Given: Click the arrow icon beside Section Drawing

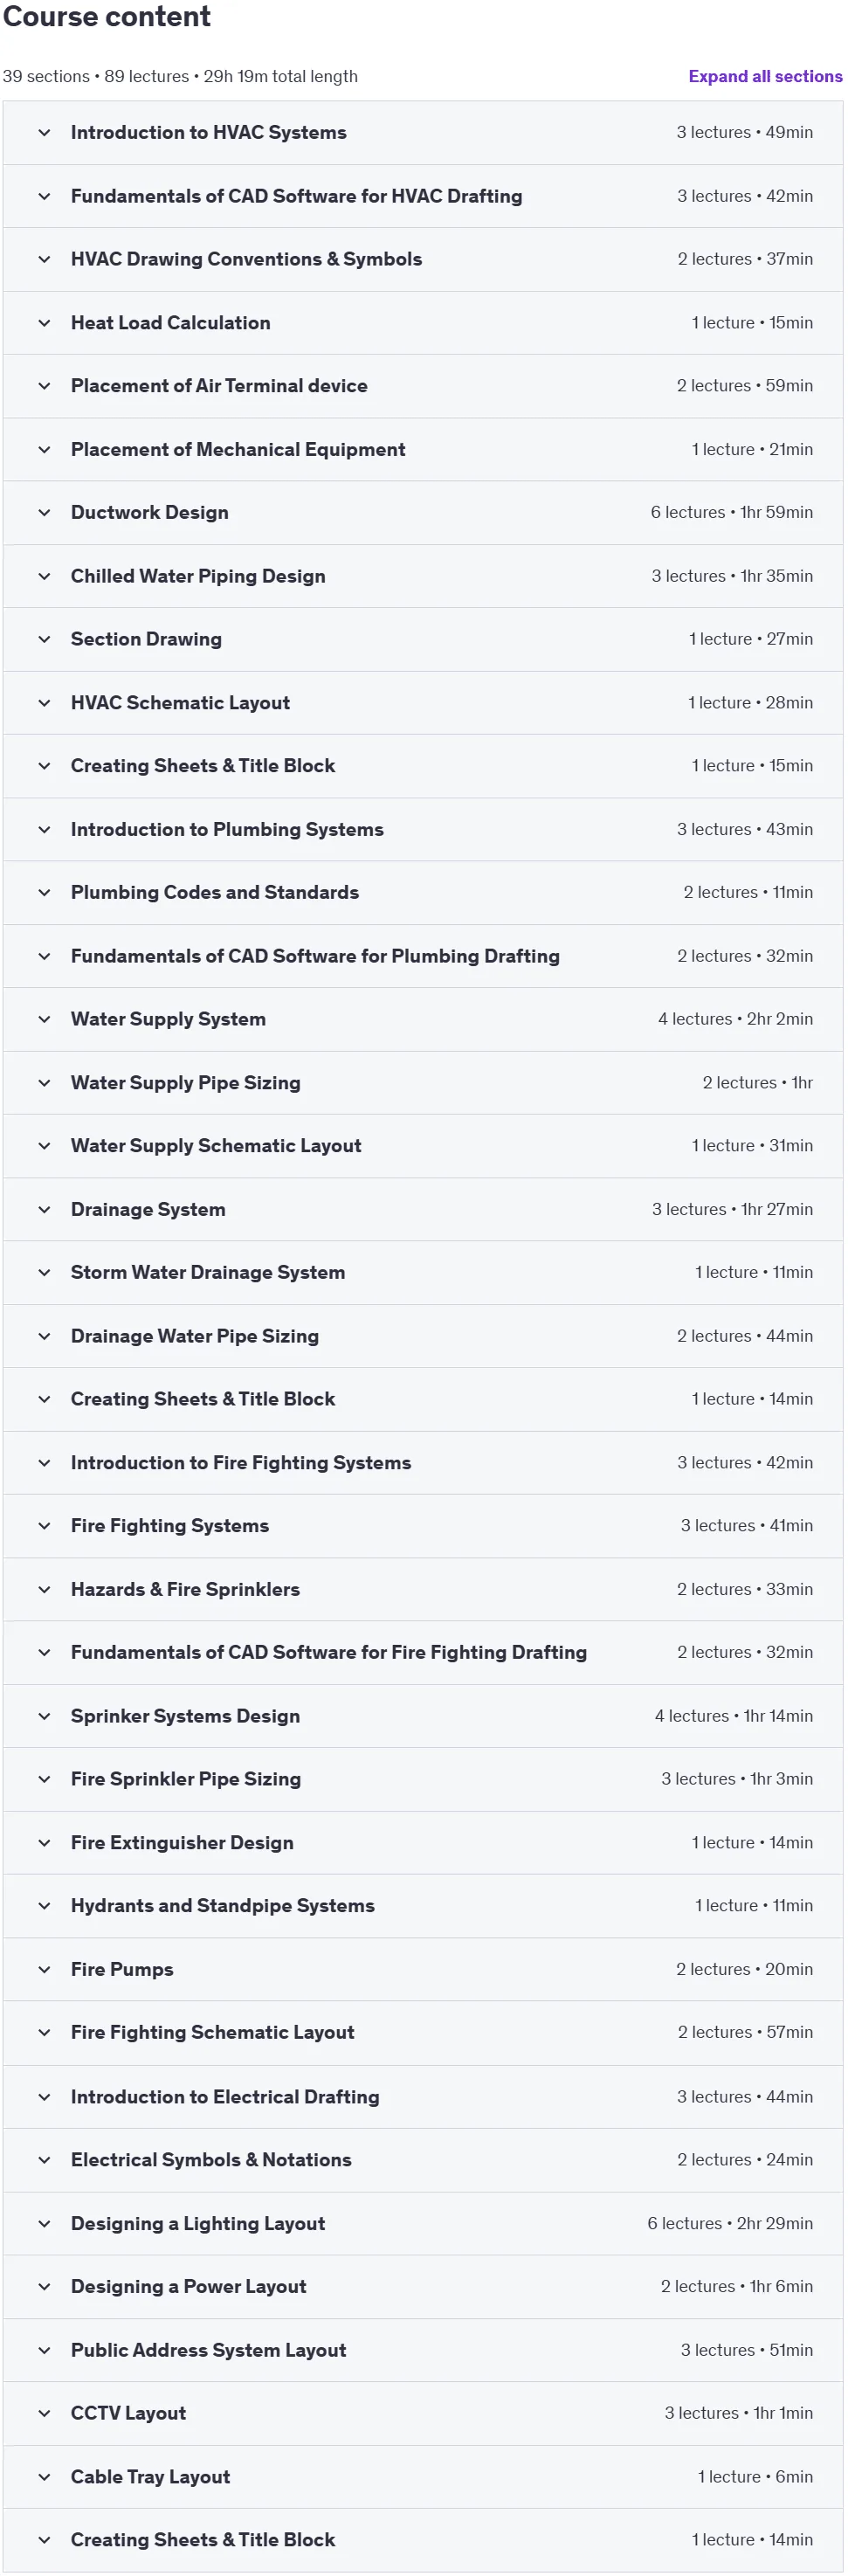Looking at the screenshot, I should click(44, 639).
